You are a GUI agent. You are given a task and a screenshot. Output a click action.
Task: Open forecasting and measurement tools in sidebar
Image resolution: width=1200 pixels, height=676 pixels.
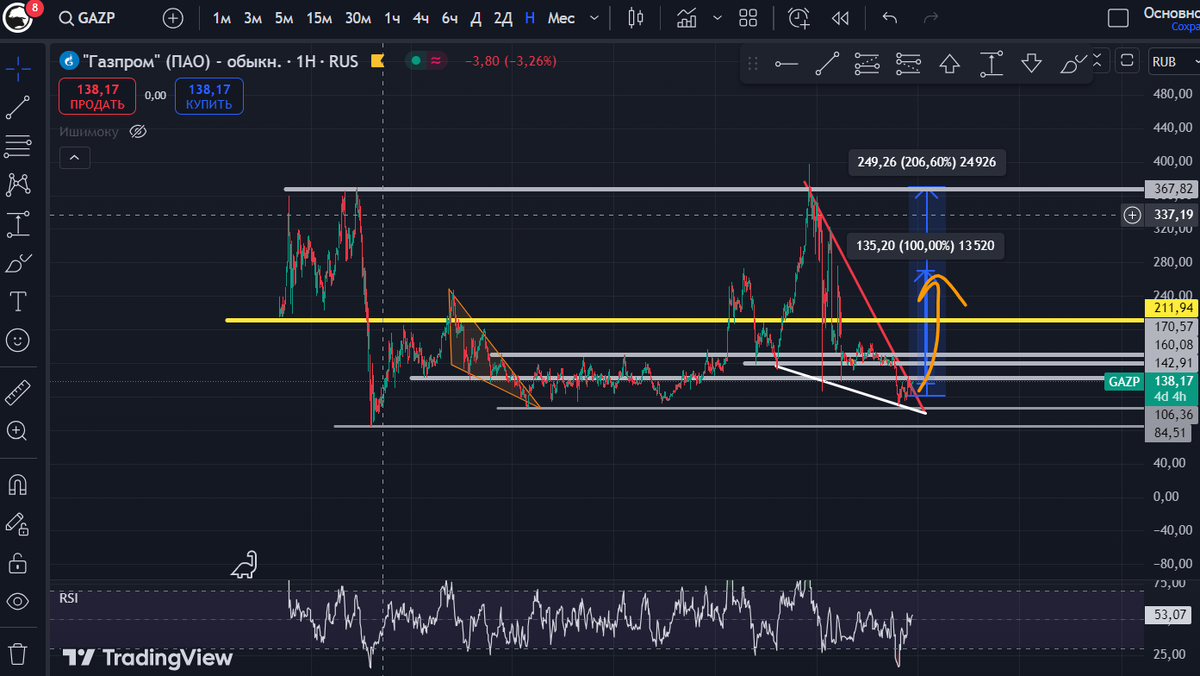coord(17,223)
